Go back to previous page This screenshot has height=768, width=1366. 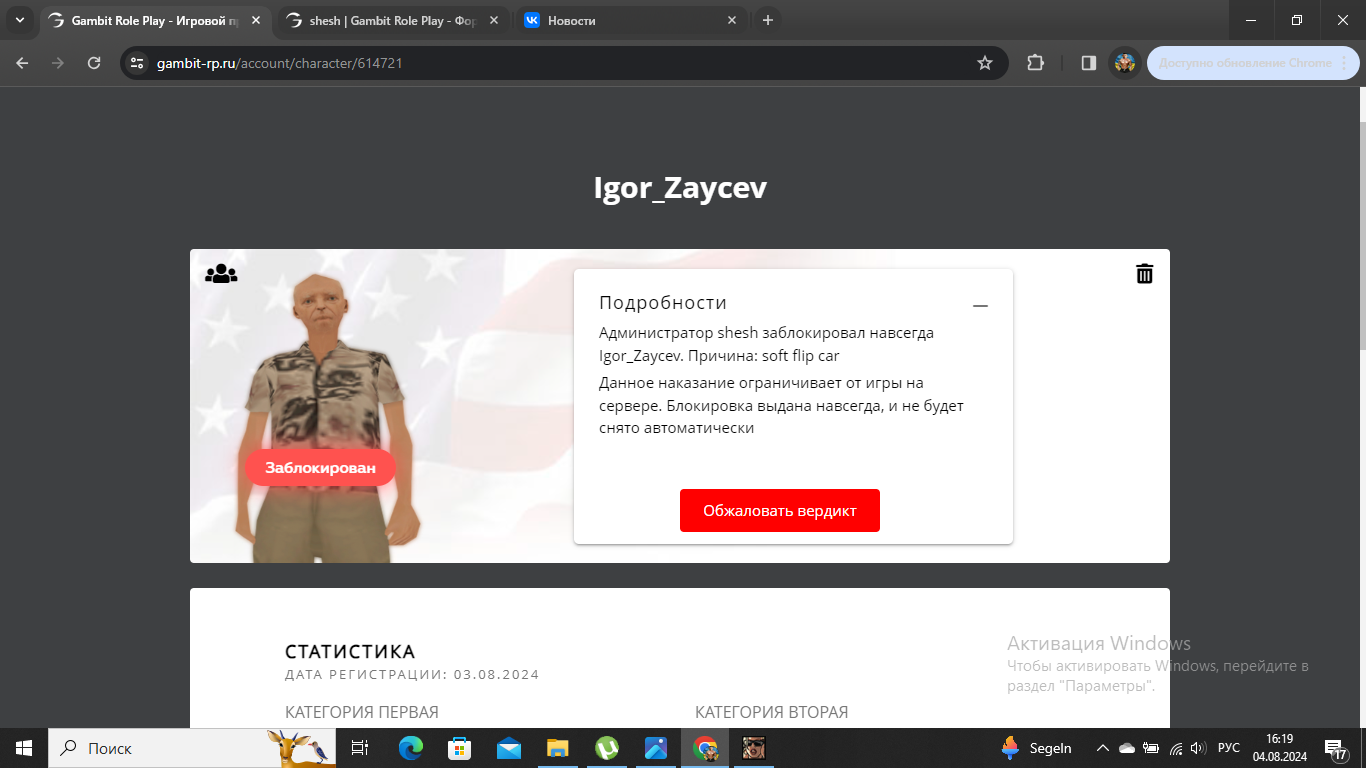pyautogui.click(x=23, y=63)
